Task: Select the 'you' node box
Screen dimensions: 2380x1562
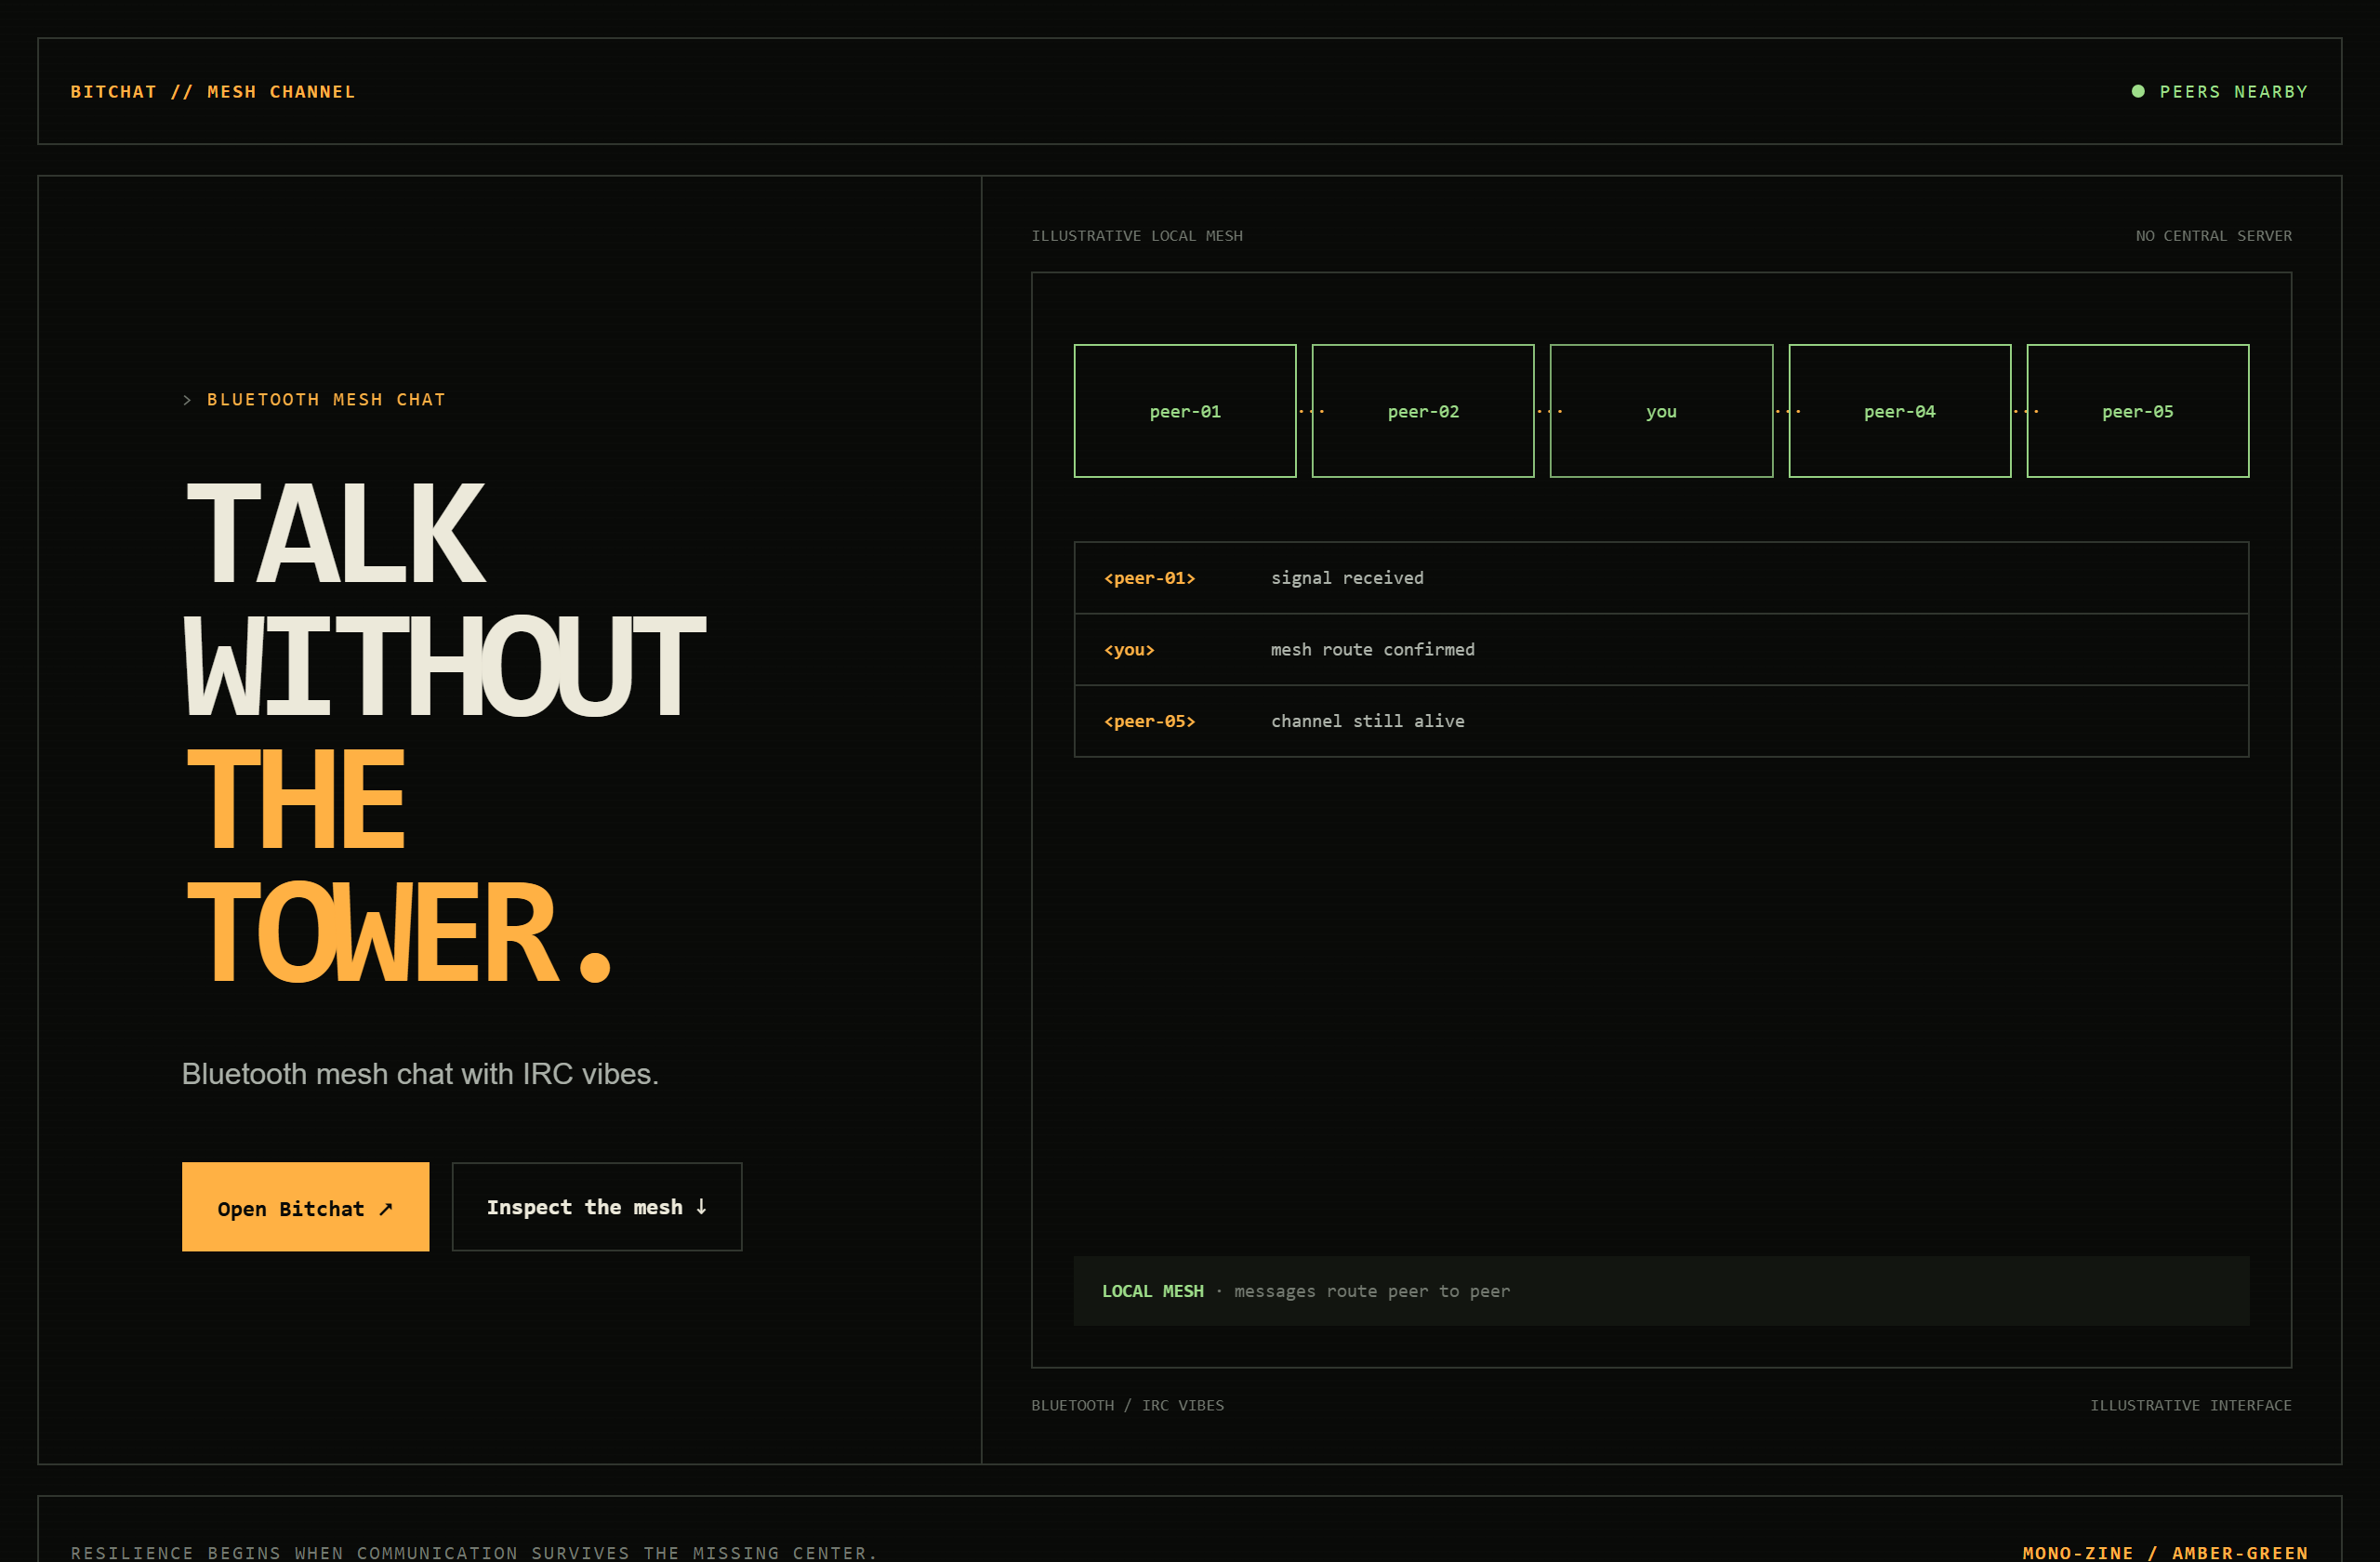Action: (1661, 411)
